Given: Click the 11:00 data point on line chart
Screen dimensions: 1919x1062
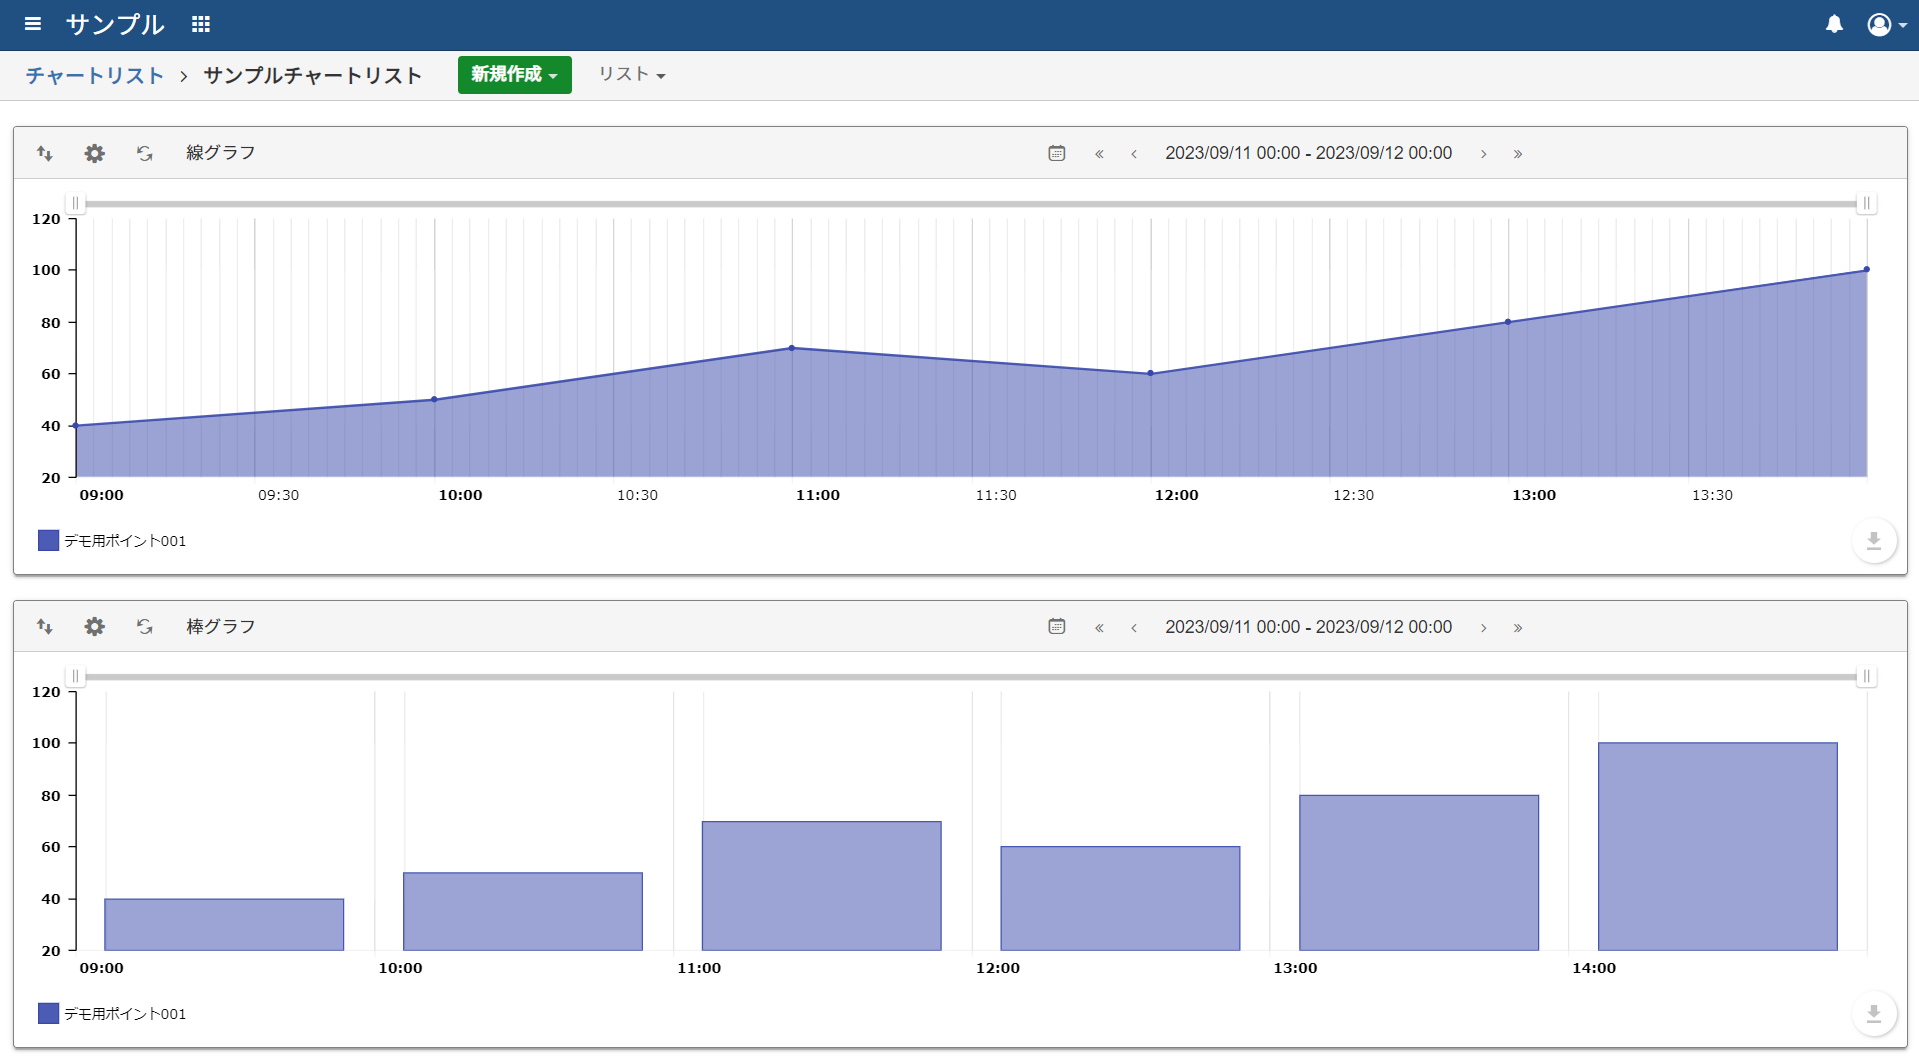Looking at the screenshot, I should tap(792, 348).
